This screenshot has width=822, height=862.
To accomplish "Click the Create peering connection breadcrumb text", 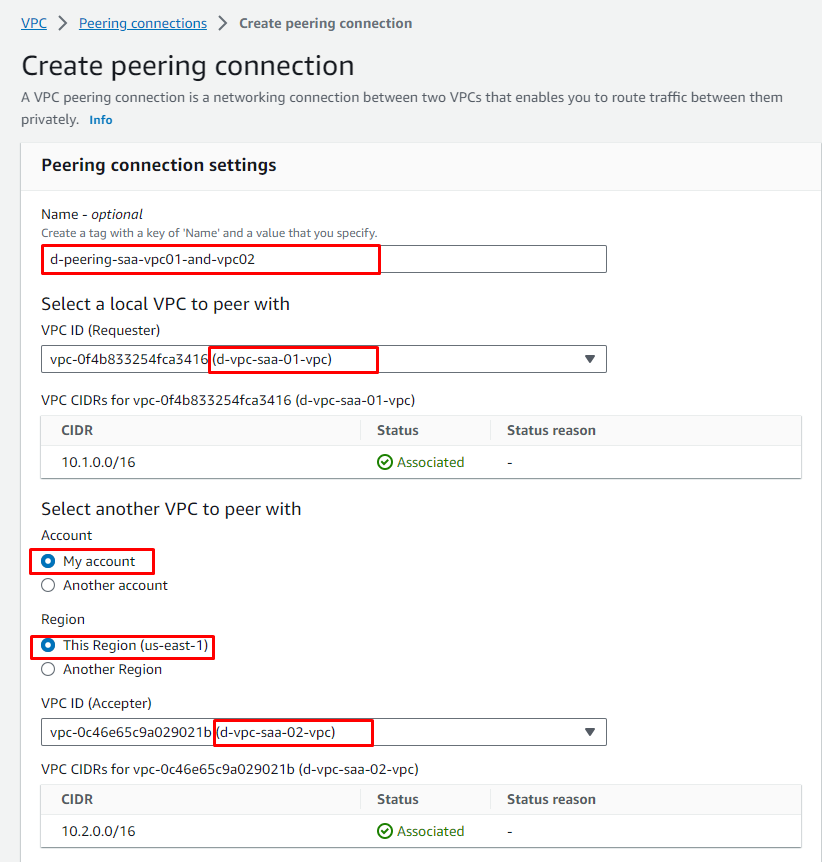I will pyautogui.click(x=325, y=23).
